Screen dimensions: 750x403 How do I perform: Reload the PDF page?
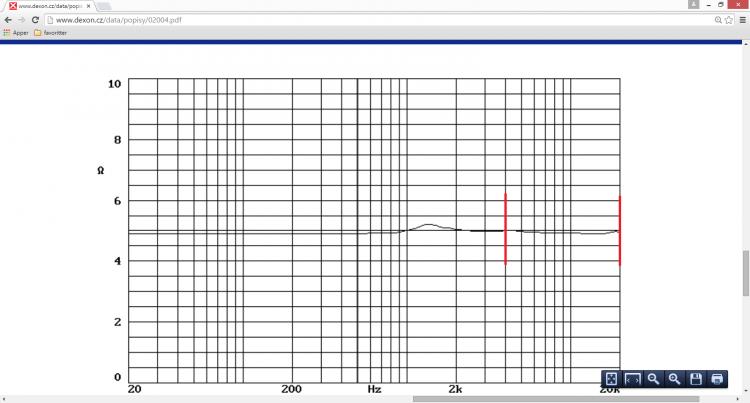click(x=35, y=20)
